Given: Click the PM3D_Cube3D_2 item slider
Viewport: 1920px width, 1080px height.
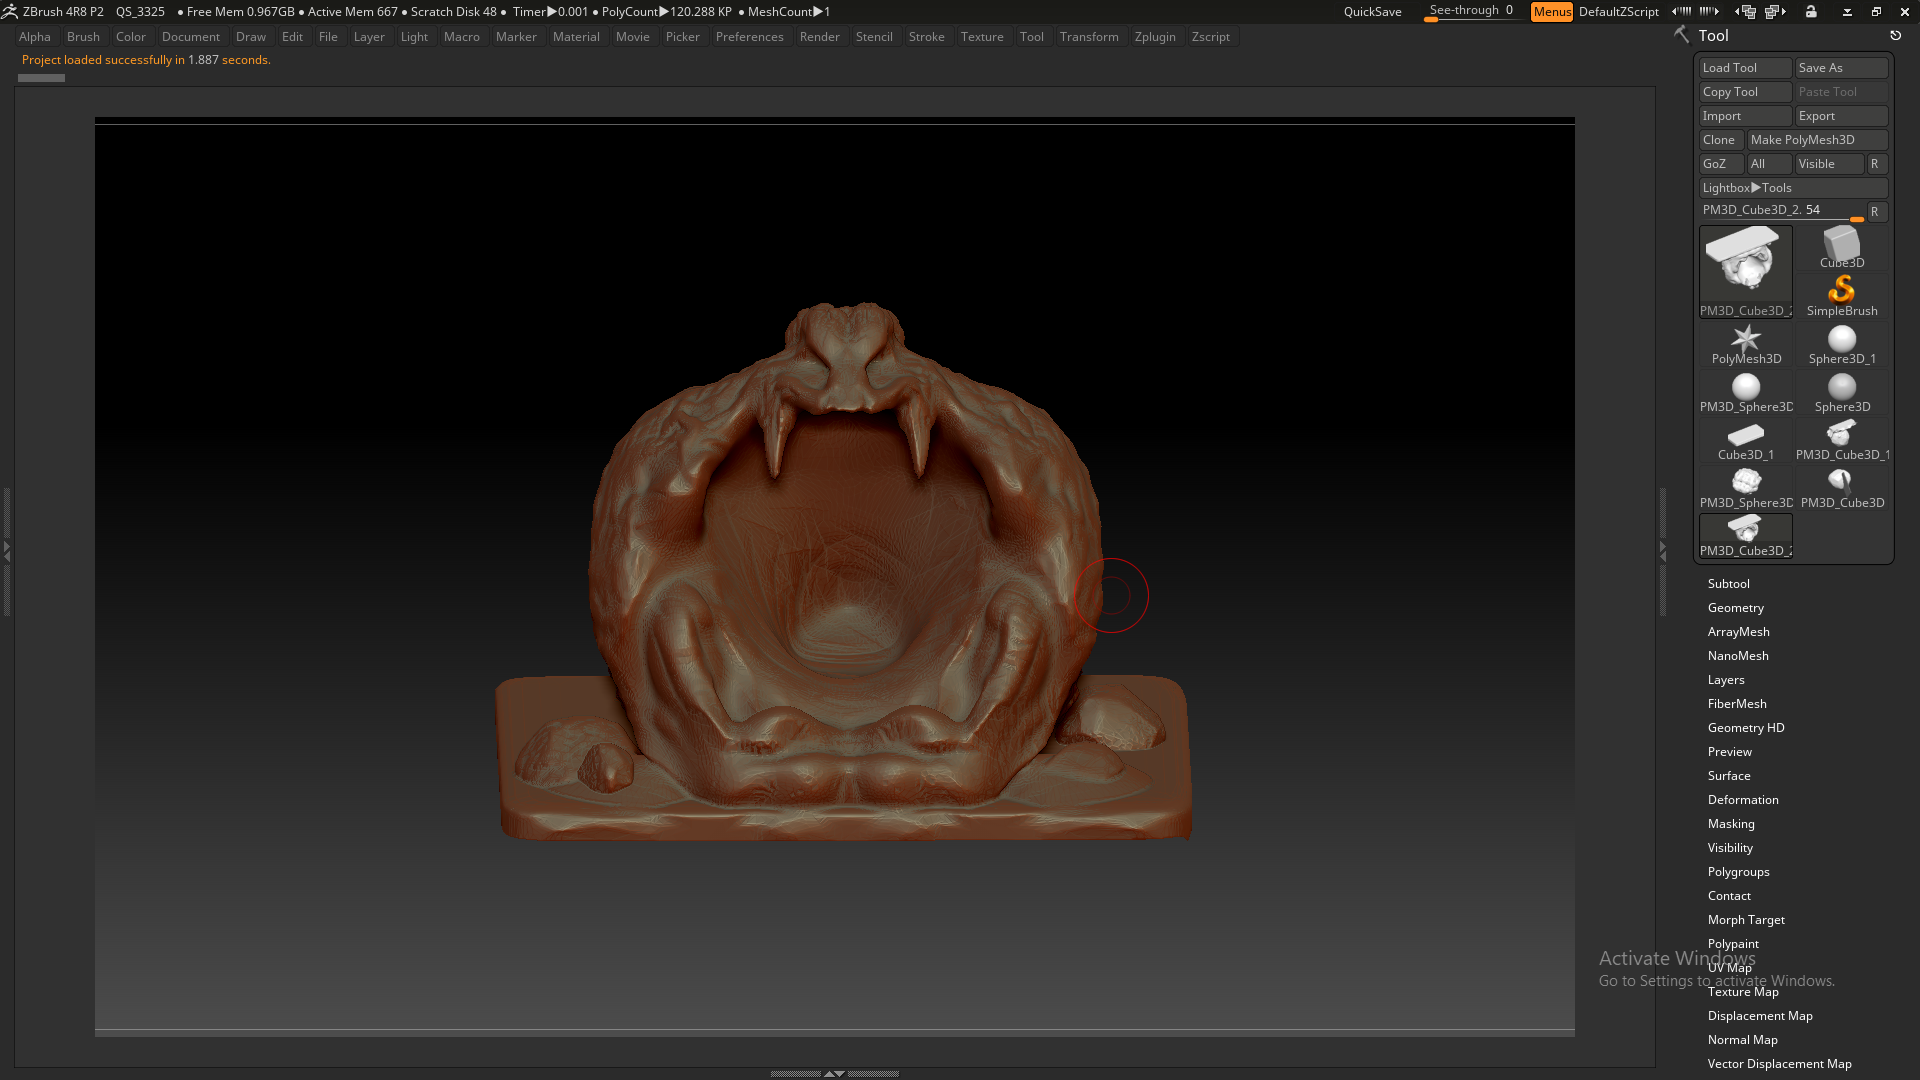Looking at the screenshot, I should pos(1782,211).
